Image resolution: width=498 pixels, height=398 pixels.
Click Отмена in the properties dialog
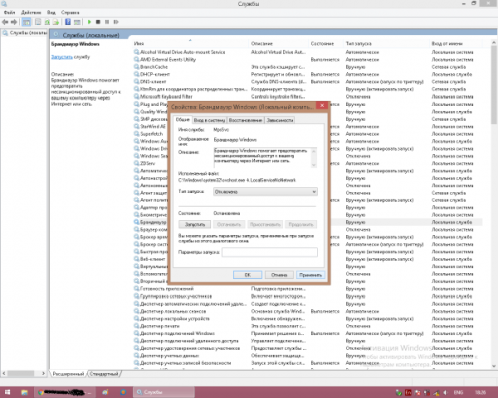click(x=279, y=275)
